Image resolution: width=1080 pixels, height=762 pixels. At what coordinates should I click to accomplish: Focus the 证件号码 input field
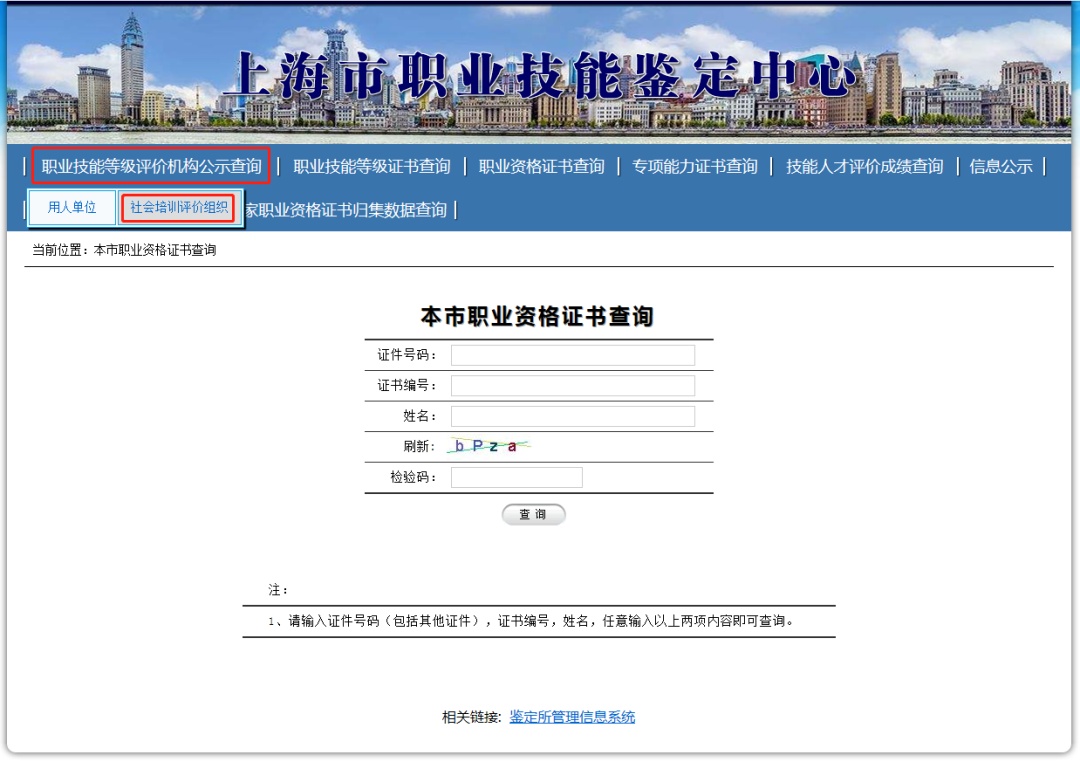click(x=572, y=356)
